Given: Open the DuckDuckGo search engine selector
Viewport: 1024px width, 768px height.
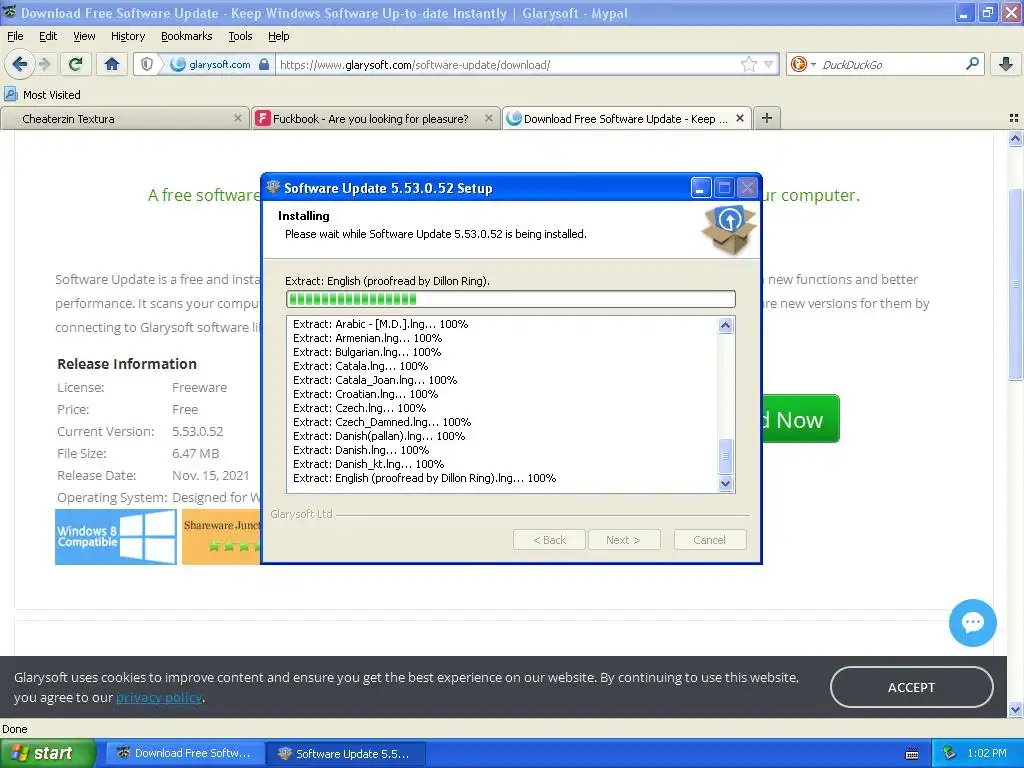Looking at the screenshot, I should point(803,64).
